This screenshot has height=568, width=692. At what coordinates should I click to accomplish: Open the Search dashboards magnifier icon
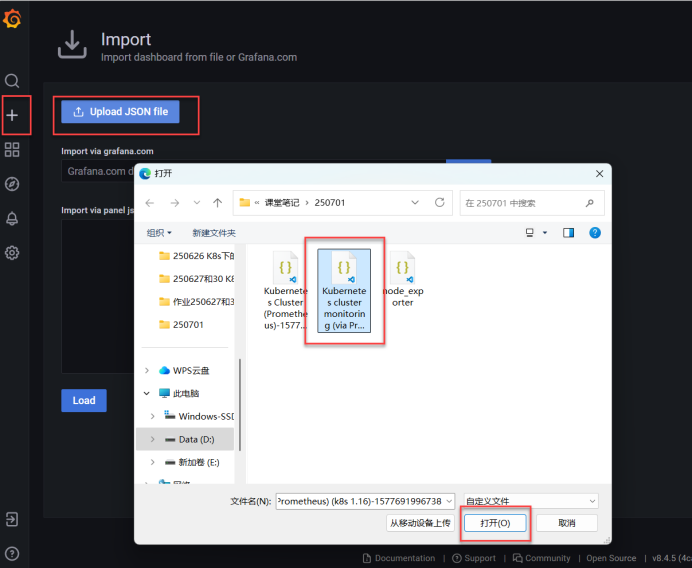point(12,81)
